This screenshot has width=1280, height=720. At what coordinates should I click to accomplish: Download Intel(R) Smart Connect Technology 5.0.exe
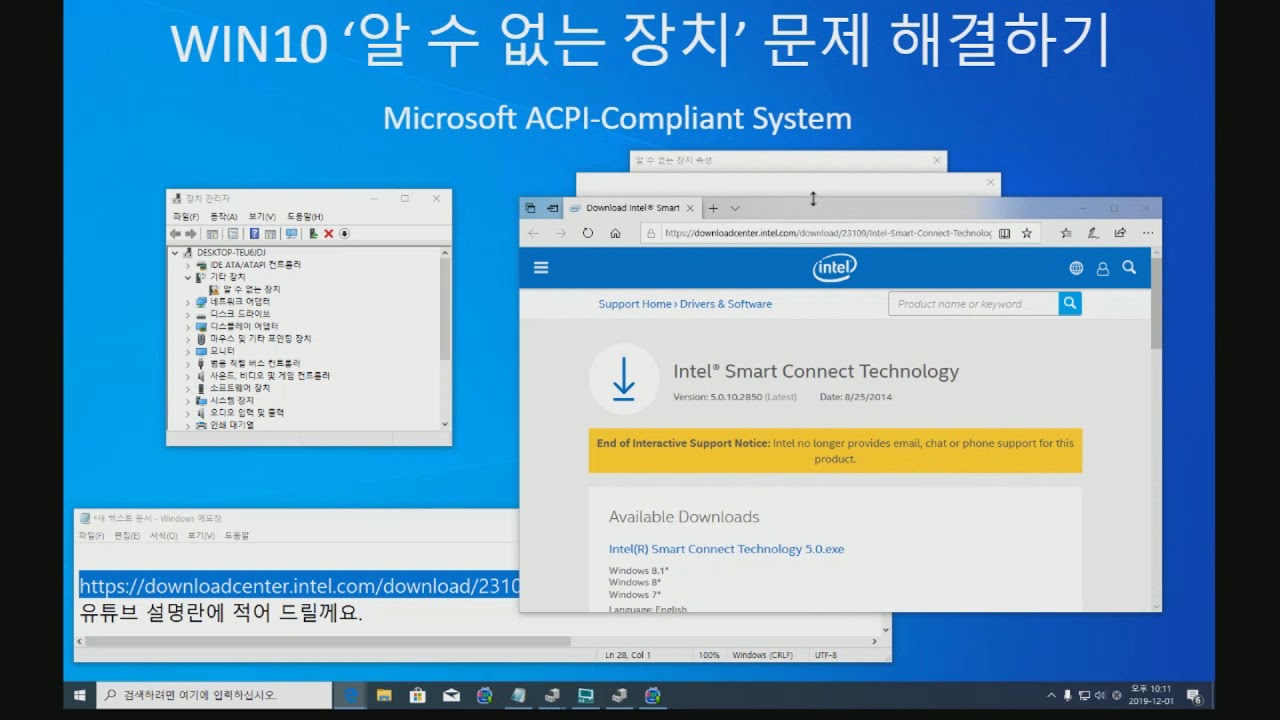pos(726,549)
